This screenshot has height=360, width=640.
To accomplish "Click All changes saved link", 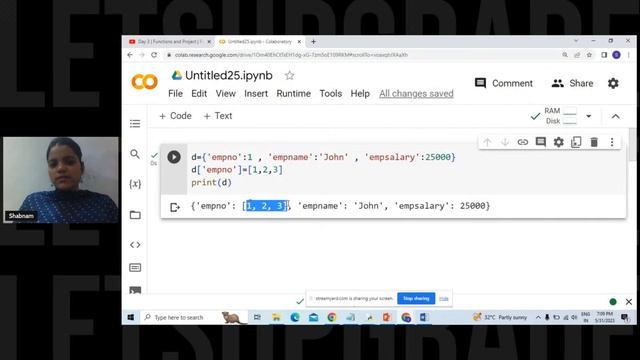I will [x=416, y=93].
